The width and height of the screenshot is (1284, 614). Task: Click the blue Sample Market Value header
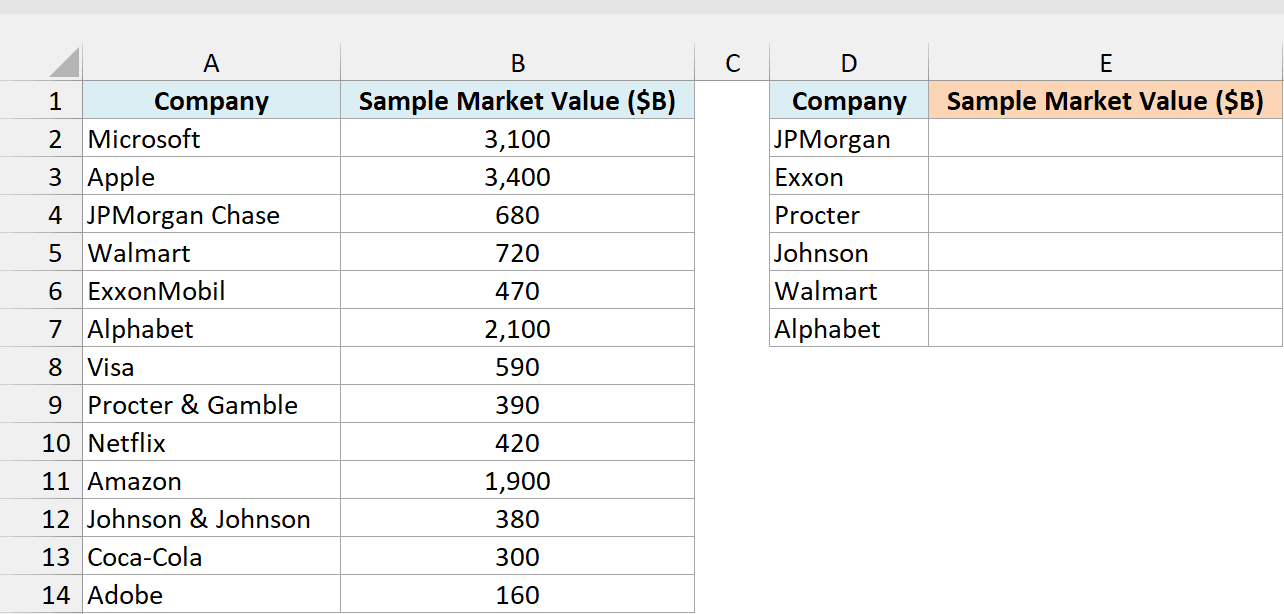(517, 101)
